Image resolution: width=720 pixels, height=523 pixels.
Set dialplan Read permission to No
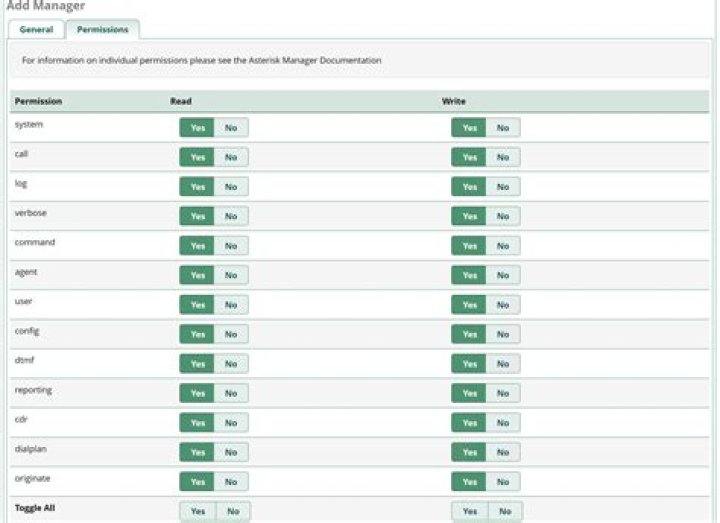coord(231,452)
